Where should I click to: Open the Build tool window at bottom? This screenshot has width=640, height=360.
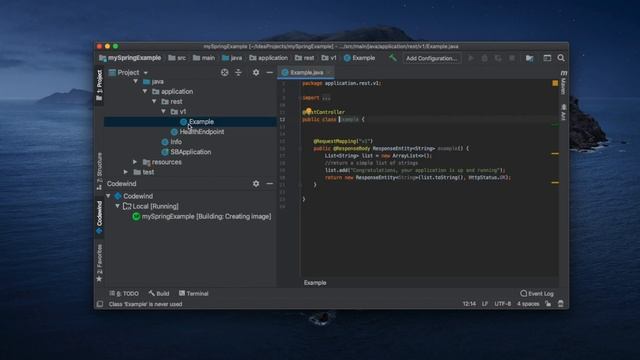tap(159, 293)
